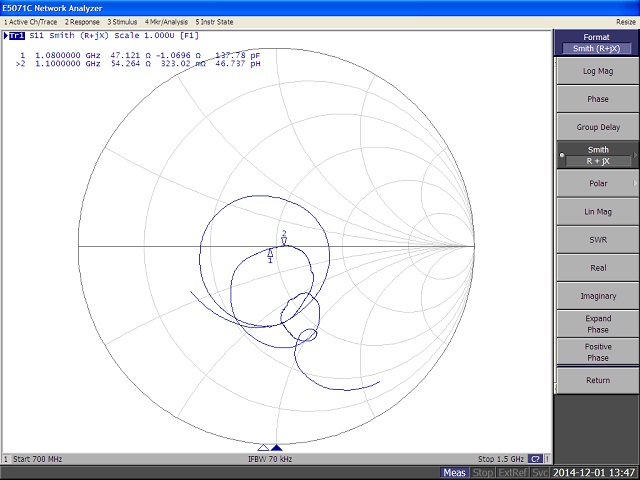The height and width of the screenshot is (480, 640).
Task: Click the Meas status indicator
Action: pos(454,473)
